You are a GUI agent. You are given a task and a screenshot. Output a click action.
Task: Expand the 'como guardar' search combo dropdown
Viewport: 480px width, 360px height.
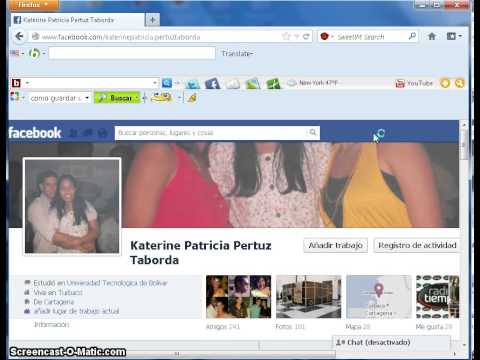[87, 98]
